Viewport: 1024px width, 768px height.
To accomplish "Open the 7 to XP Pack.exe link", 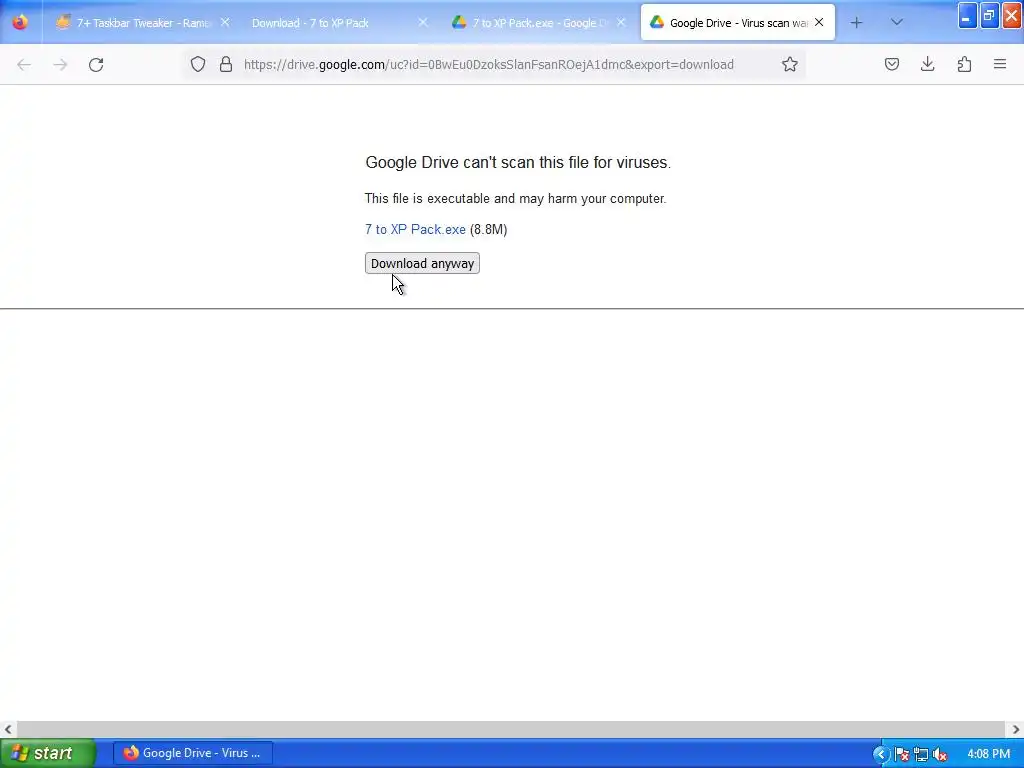I will coord(415,229).
